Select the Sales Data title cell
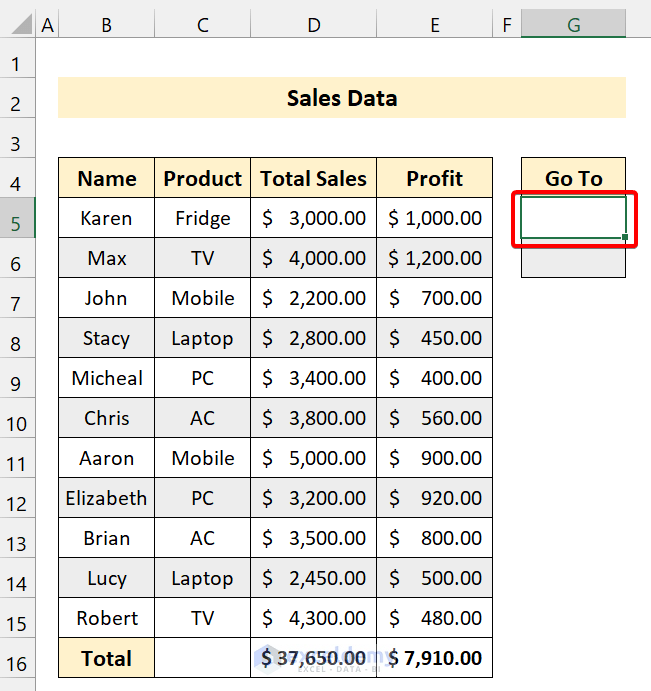 (x=341, y=98)
